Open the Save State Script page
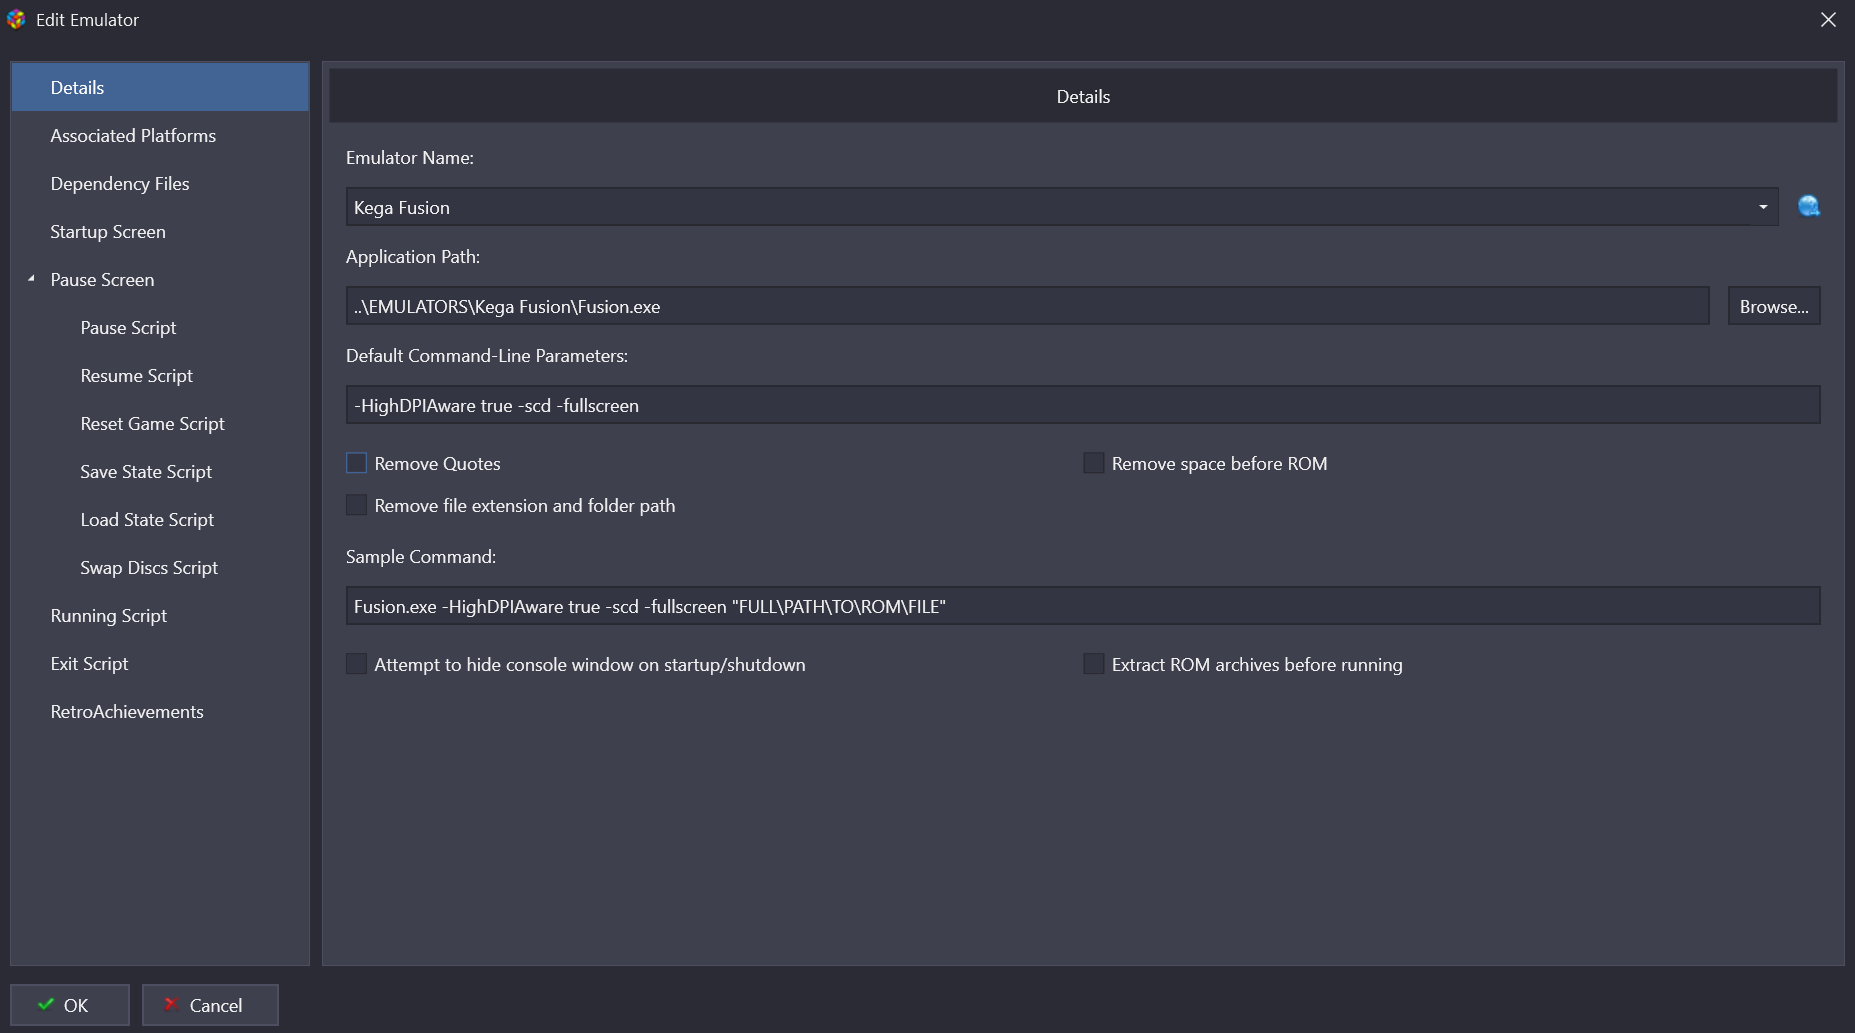Image resolution: width=1855 pixels, height=1033 pixels. pyautogui.click(x=146, y=472)
